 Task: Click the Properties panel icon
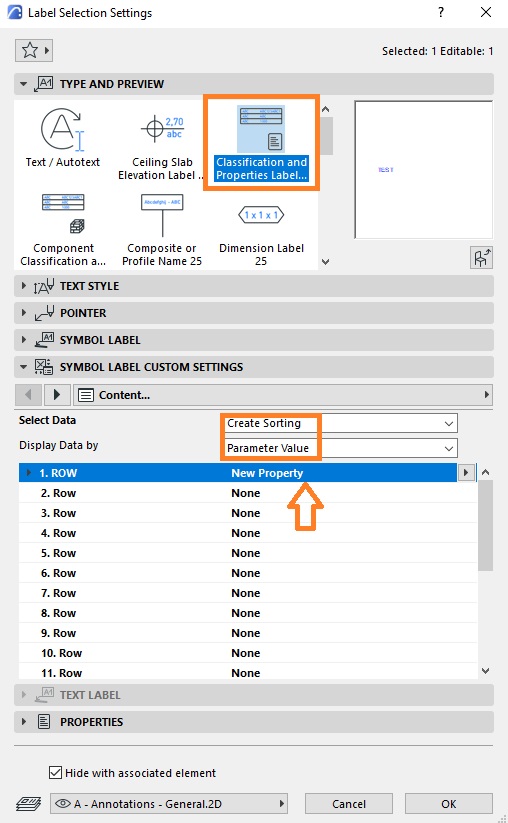(x=44, y=722)
